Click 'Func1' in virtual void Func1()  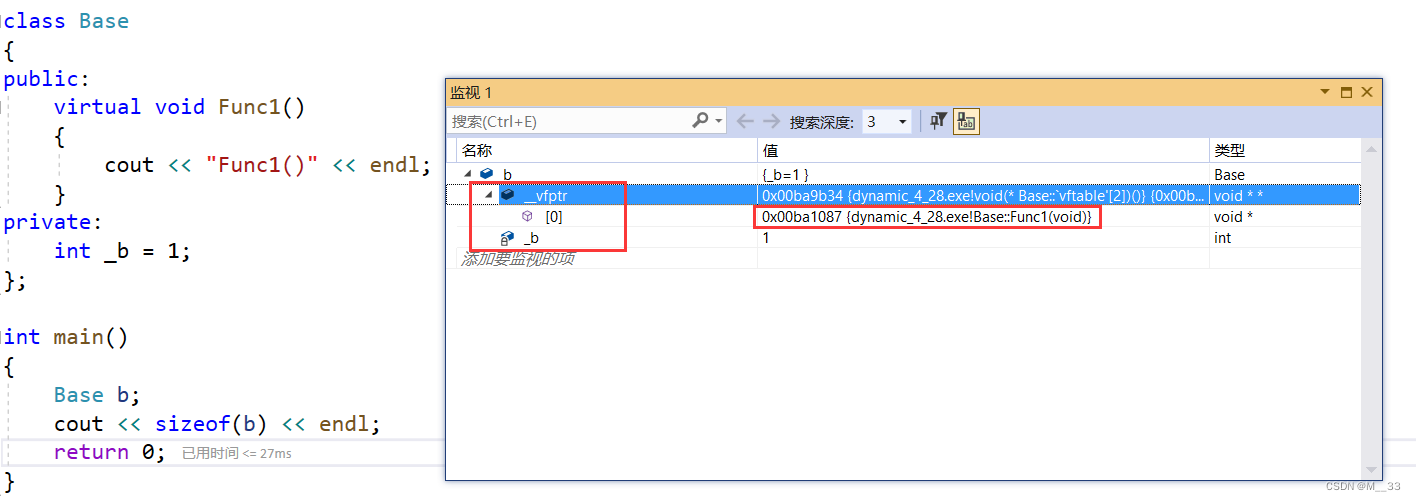[x=250, y=107]
